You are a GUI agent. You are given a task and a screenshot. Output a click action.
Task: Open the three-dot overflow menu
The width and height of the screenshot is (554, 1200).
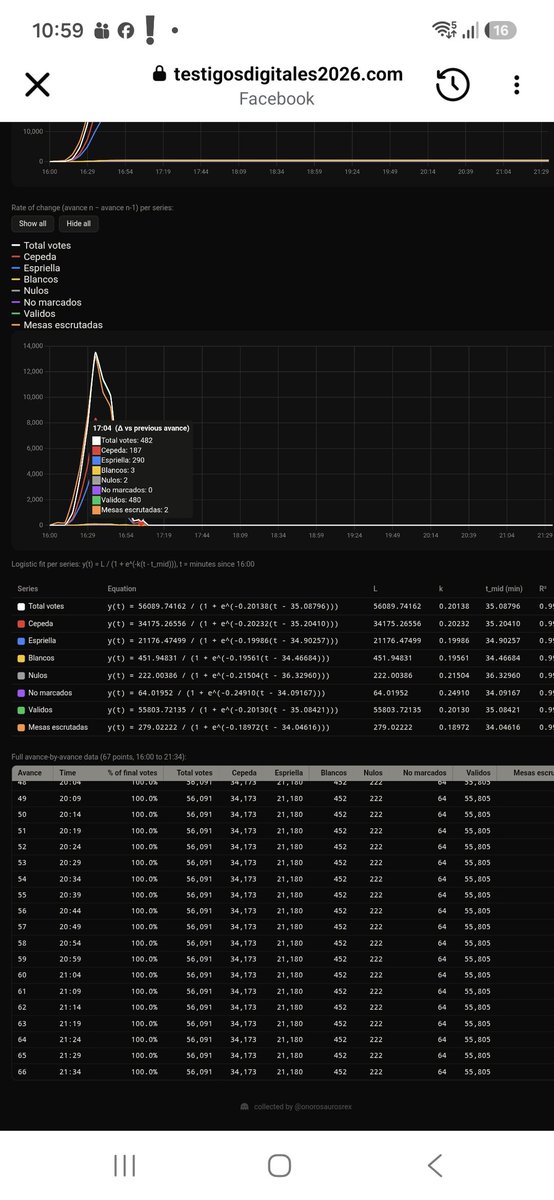[516, 85]
